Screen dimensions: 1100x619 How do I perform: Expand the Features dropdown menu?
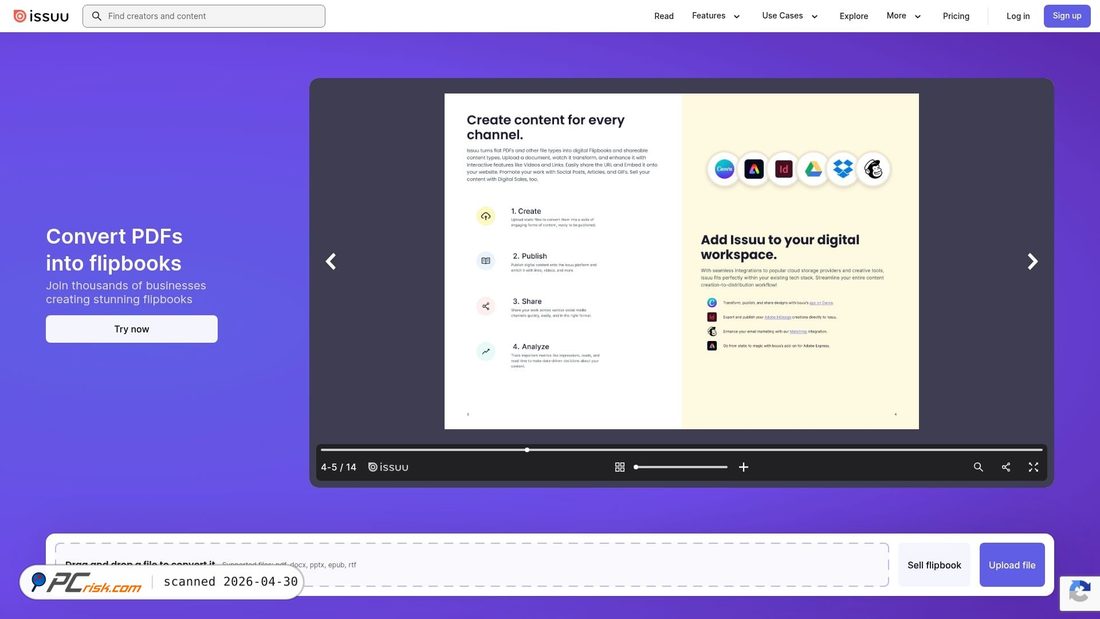point(716,15)
